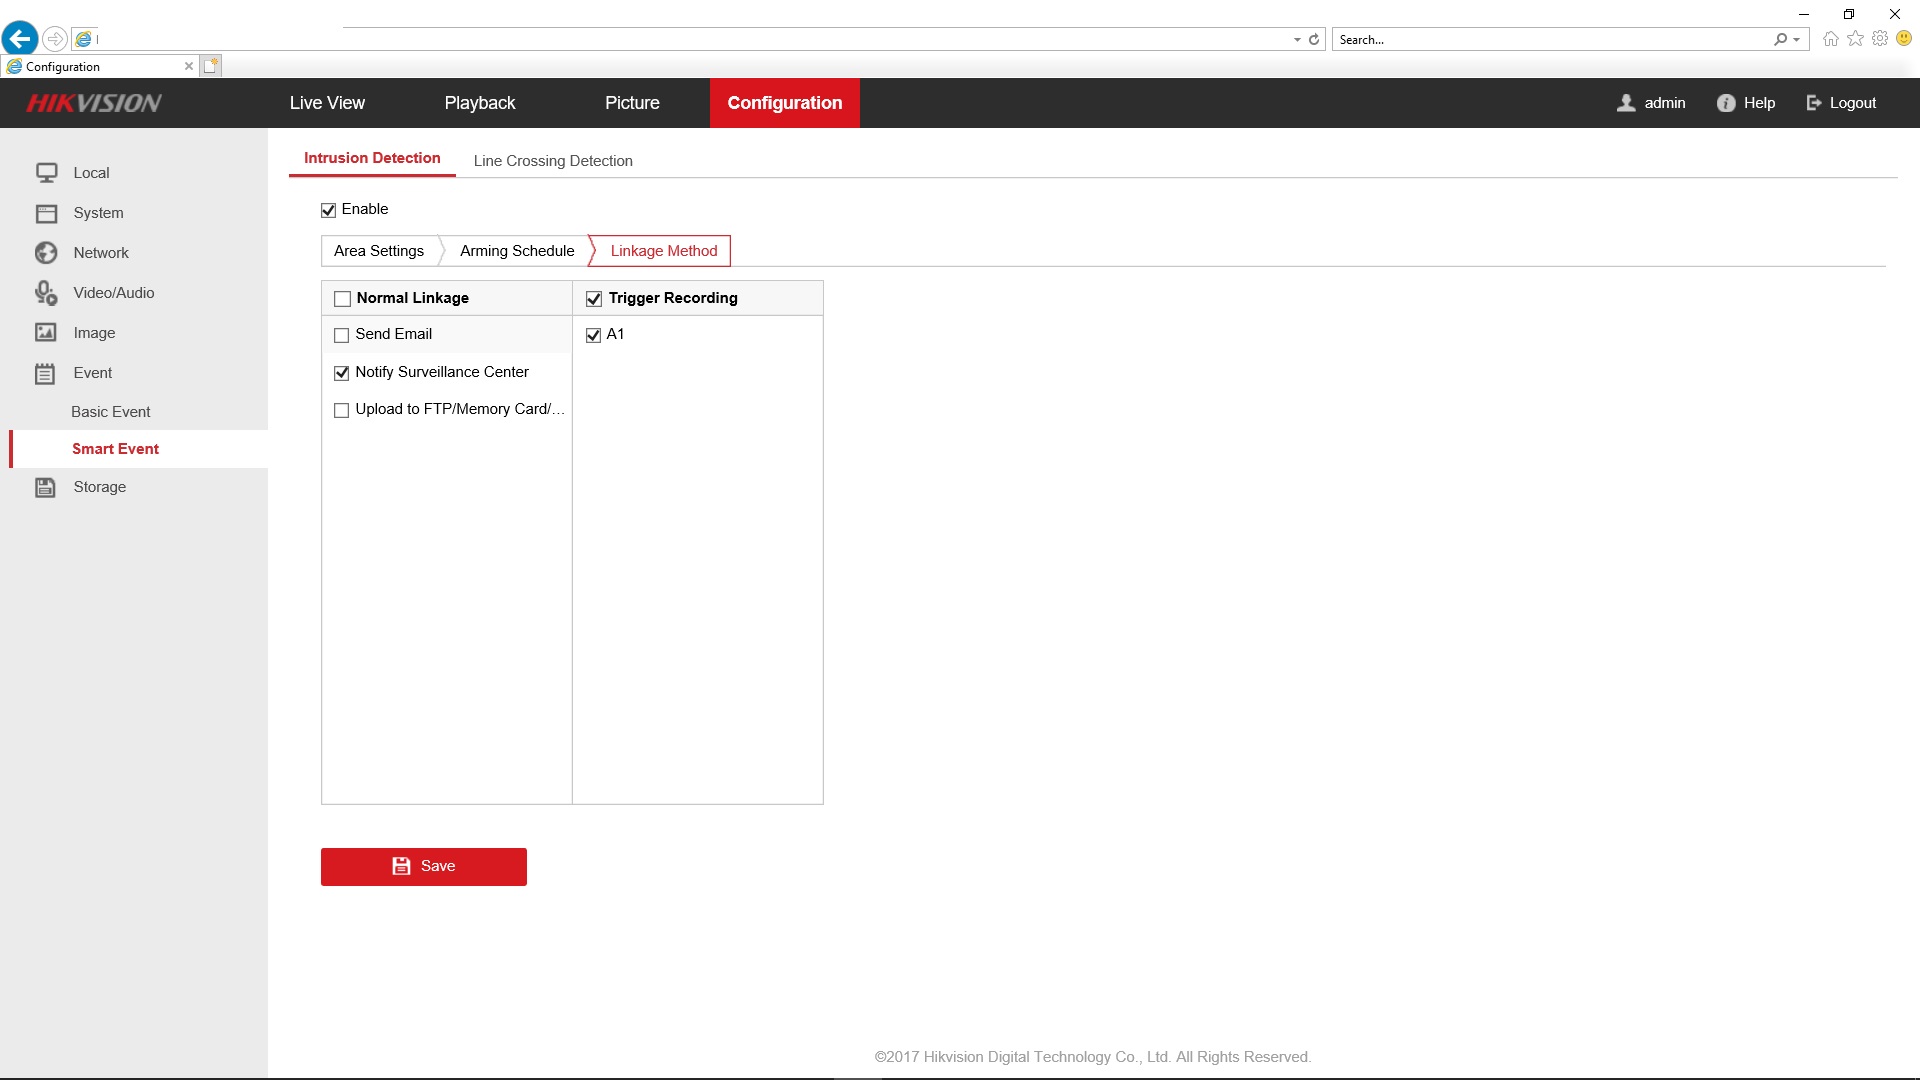The height and width of the screenshot is (1080, 1920).
Task: Collapse the Event section in sidebar
Action: [92, 373]
